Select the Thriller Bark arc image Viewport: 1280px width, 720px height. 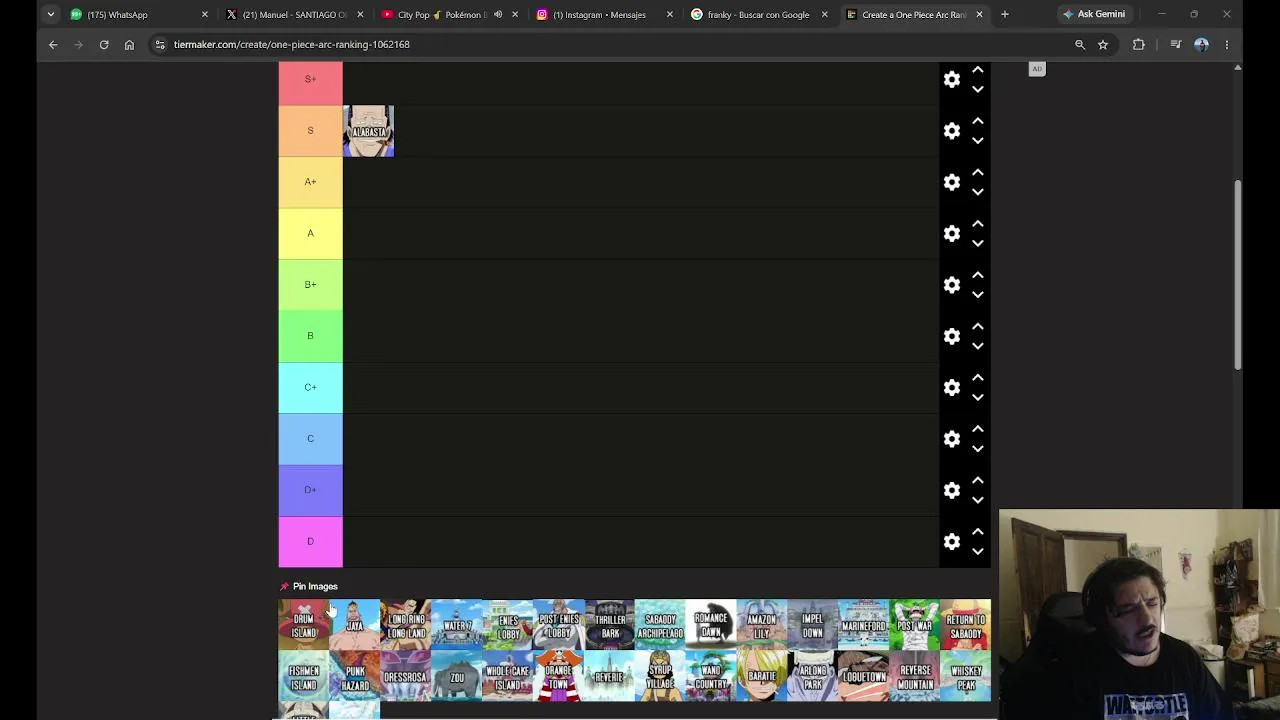pyautogui.click(x=610, y=625)
